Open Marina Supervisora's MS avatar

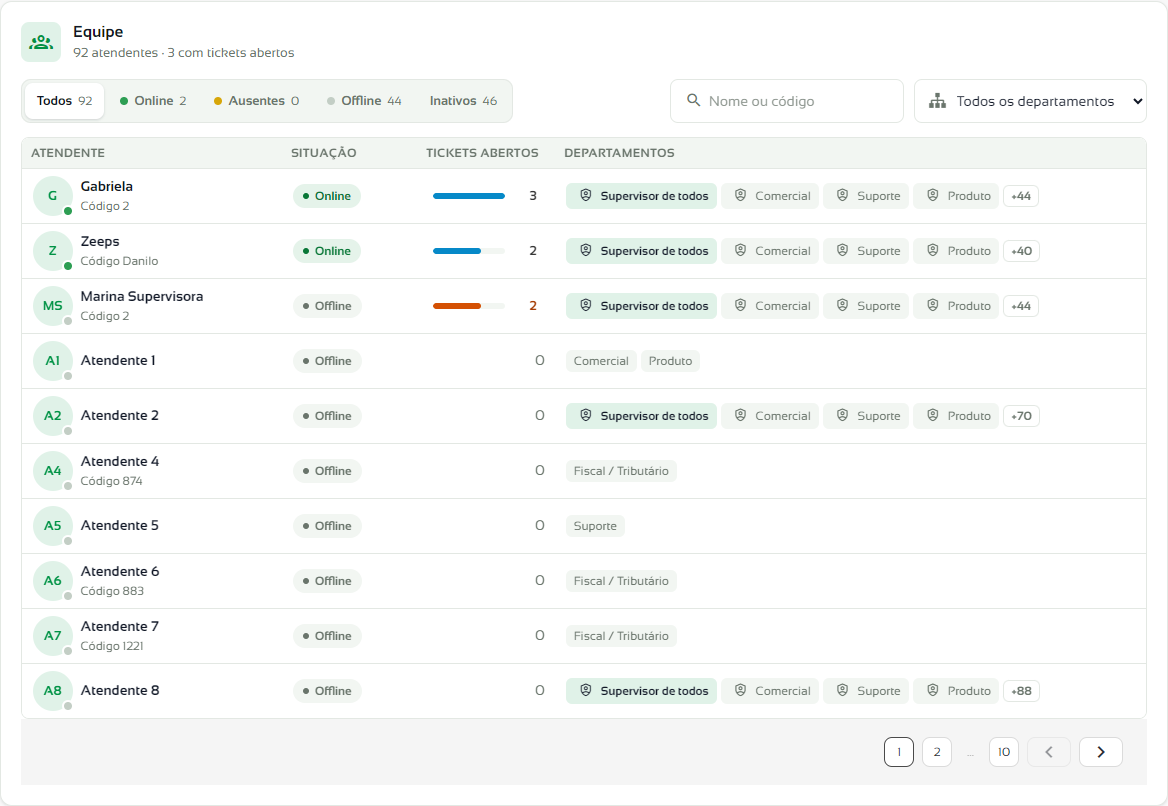[x=53, y=306]
